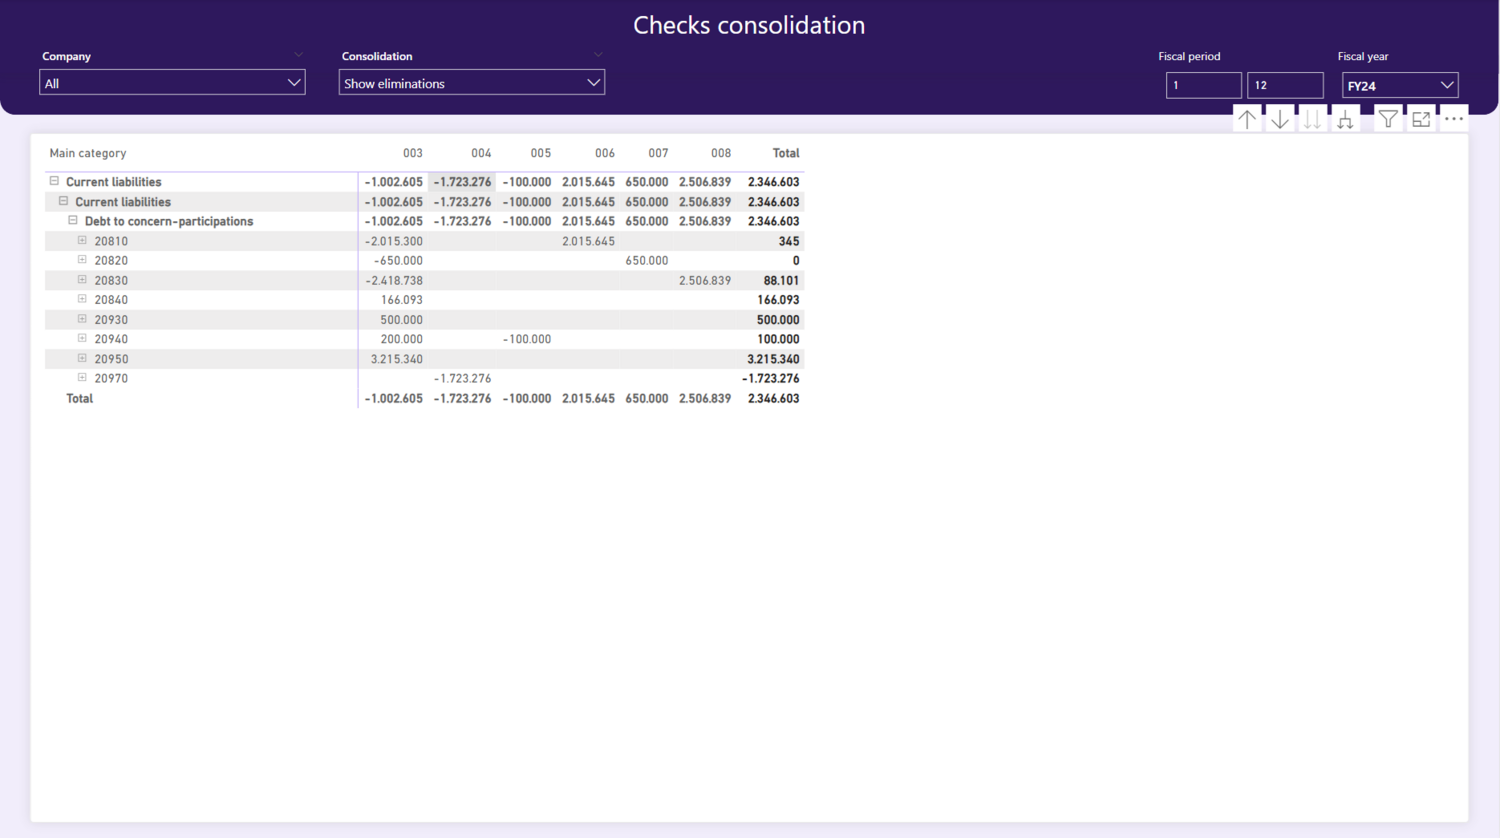Go to next level in hierarchy icon

pyautogui.click(x=1313, y=119)
